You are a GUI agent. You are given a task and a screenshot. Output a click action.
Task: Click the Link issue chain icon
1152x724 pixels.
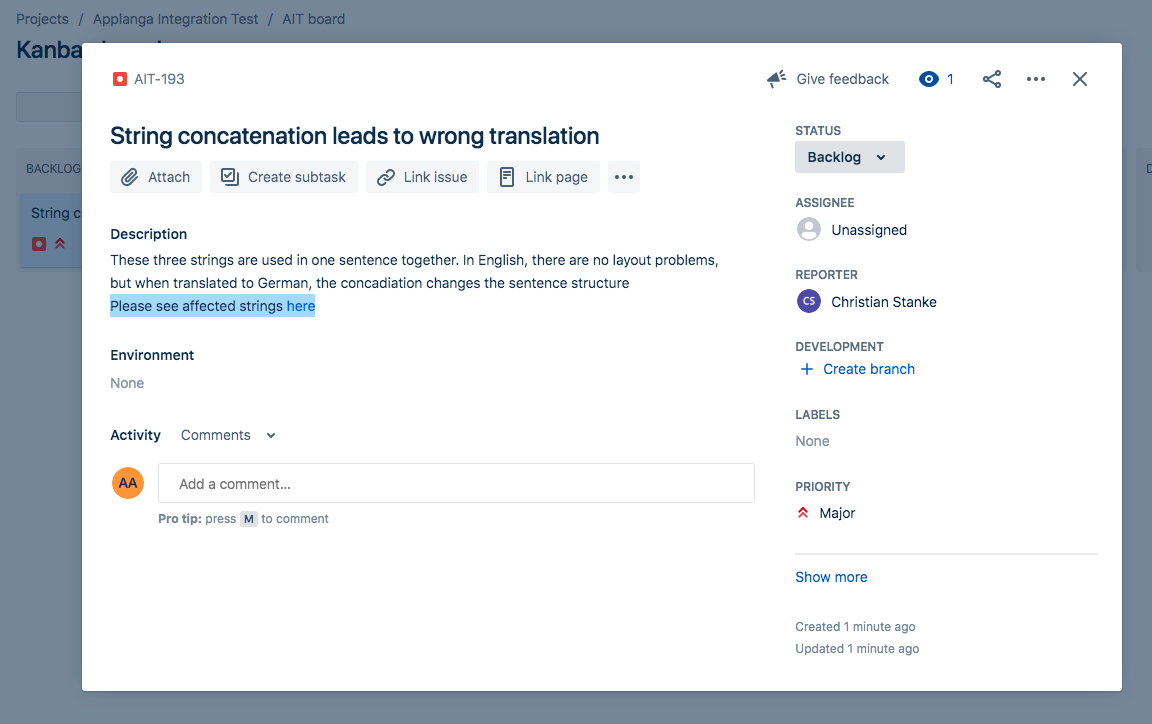[x=386, y=177]
